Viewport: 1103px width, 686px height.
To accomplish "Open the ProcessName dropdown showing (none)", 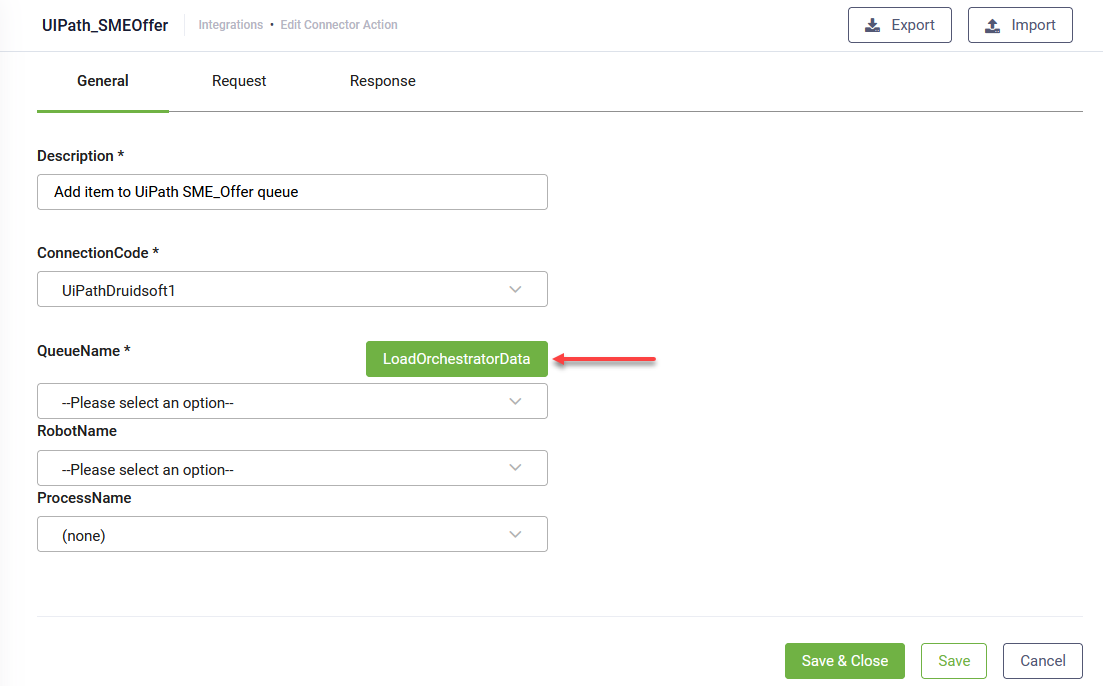I will coord(292,534).
